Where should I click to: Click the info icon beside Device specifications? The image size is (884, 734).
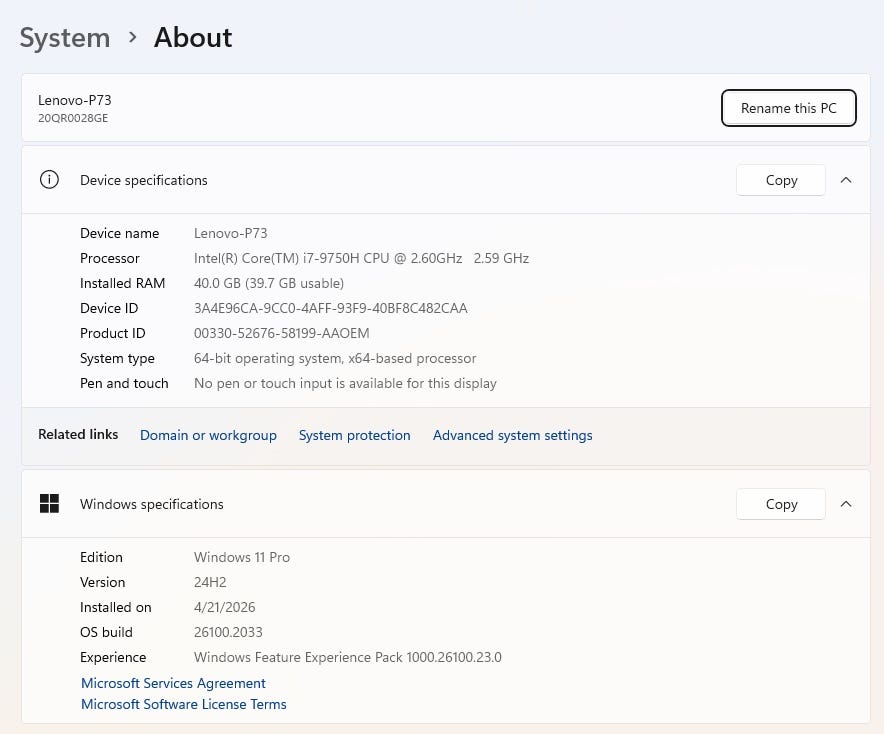[x=49, y=180]
